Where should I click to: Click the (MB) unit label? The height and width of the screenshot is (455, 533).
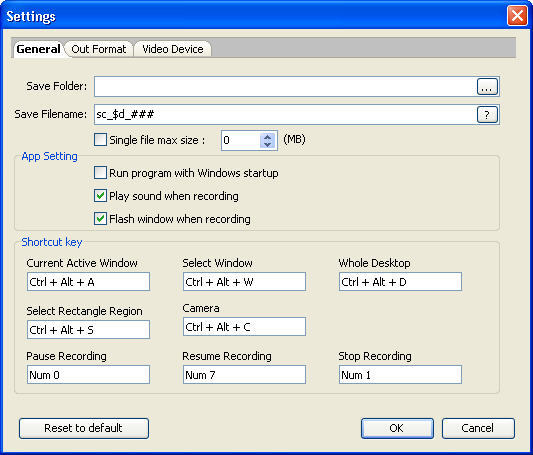pyautogui.click(x=294, y=139)
